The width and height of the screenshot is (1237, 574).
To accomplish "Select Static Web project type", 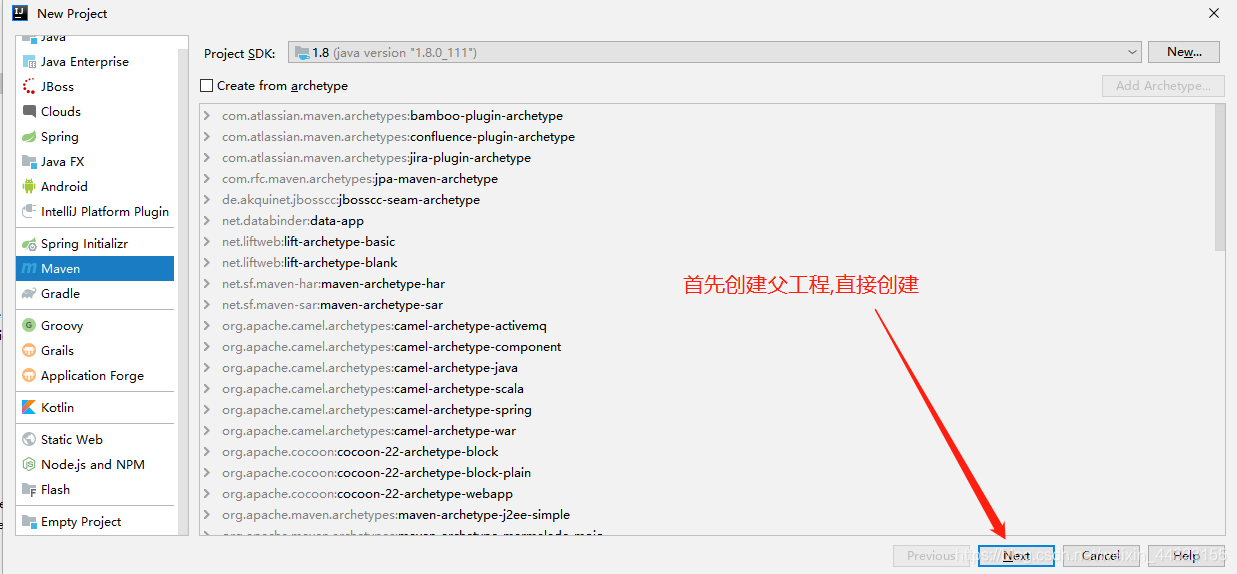I will pyautogui.click(x=95, y=440).
